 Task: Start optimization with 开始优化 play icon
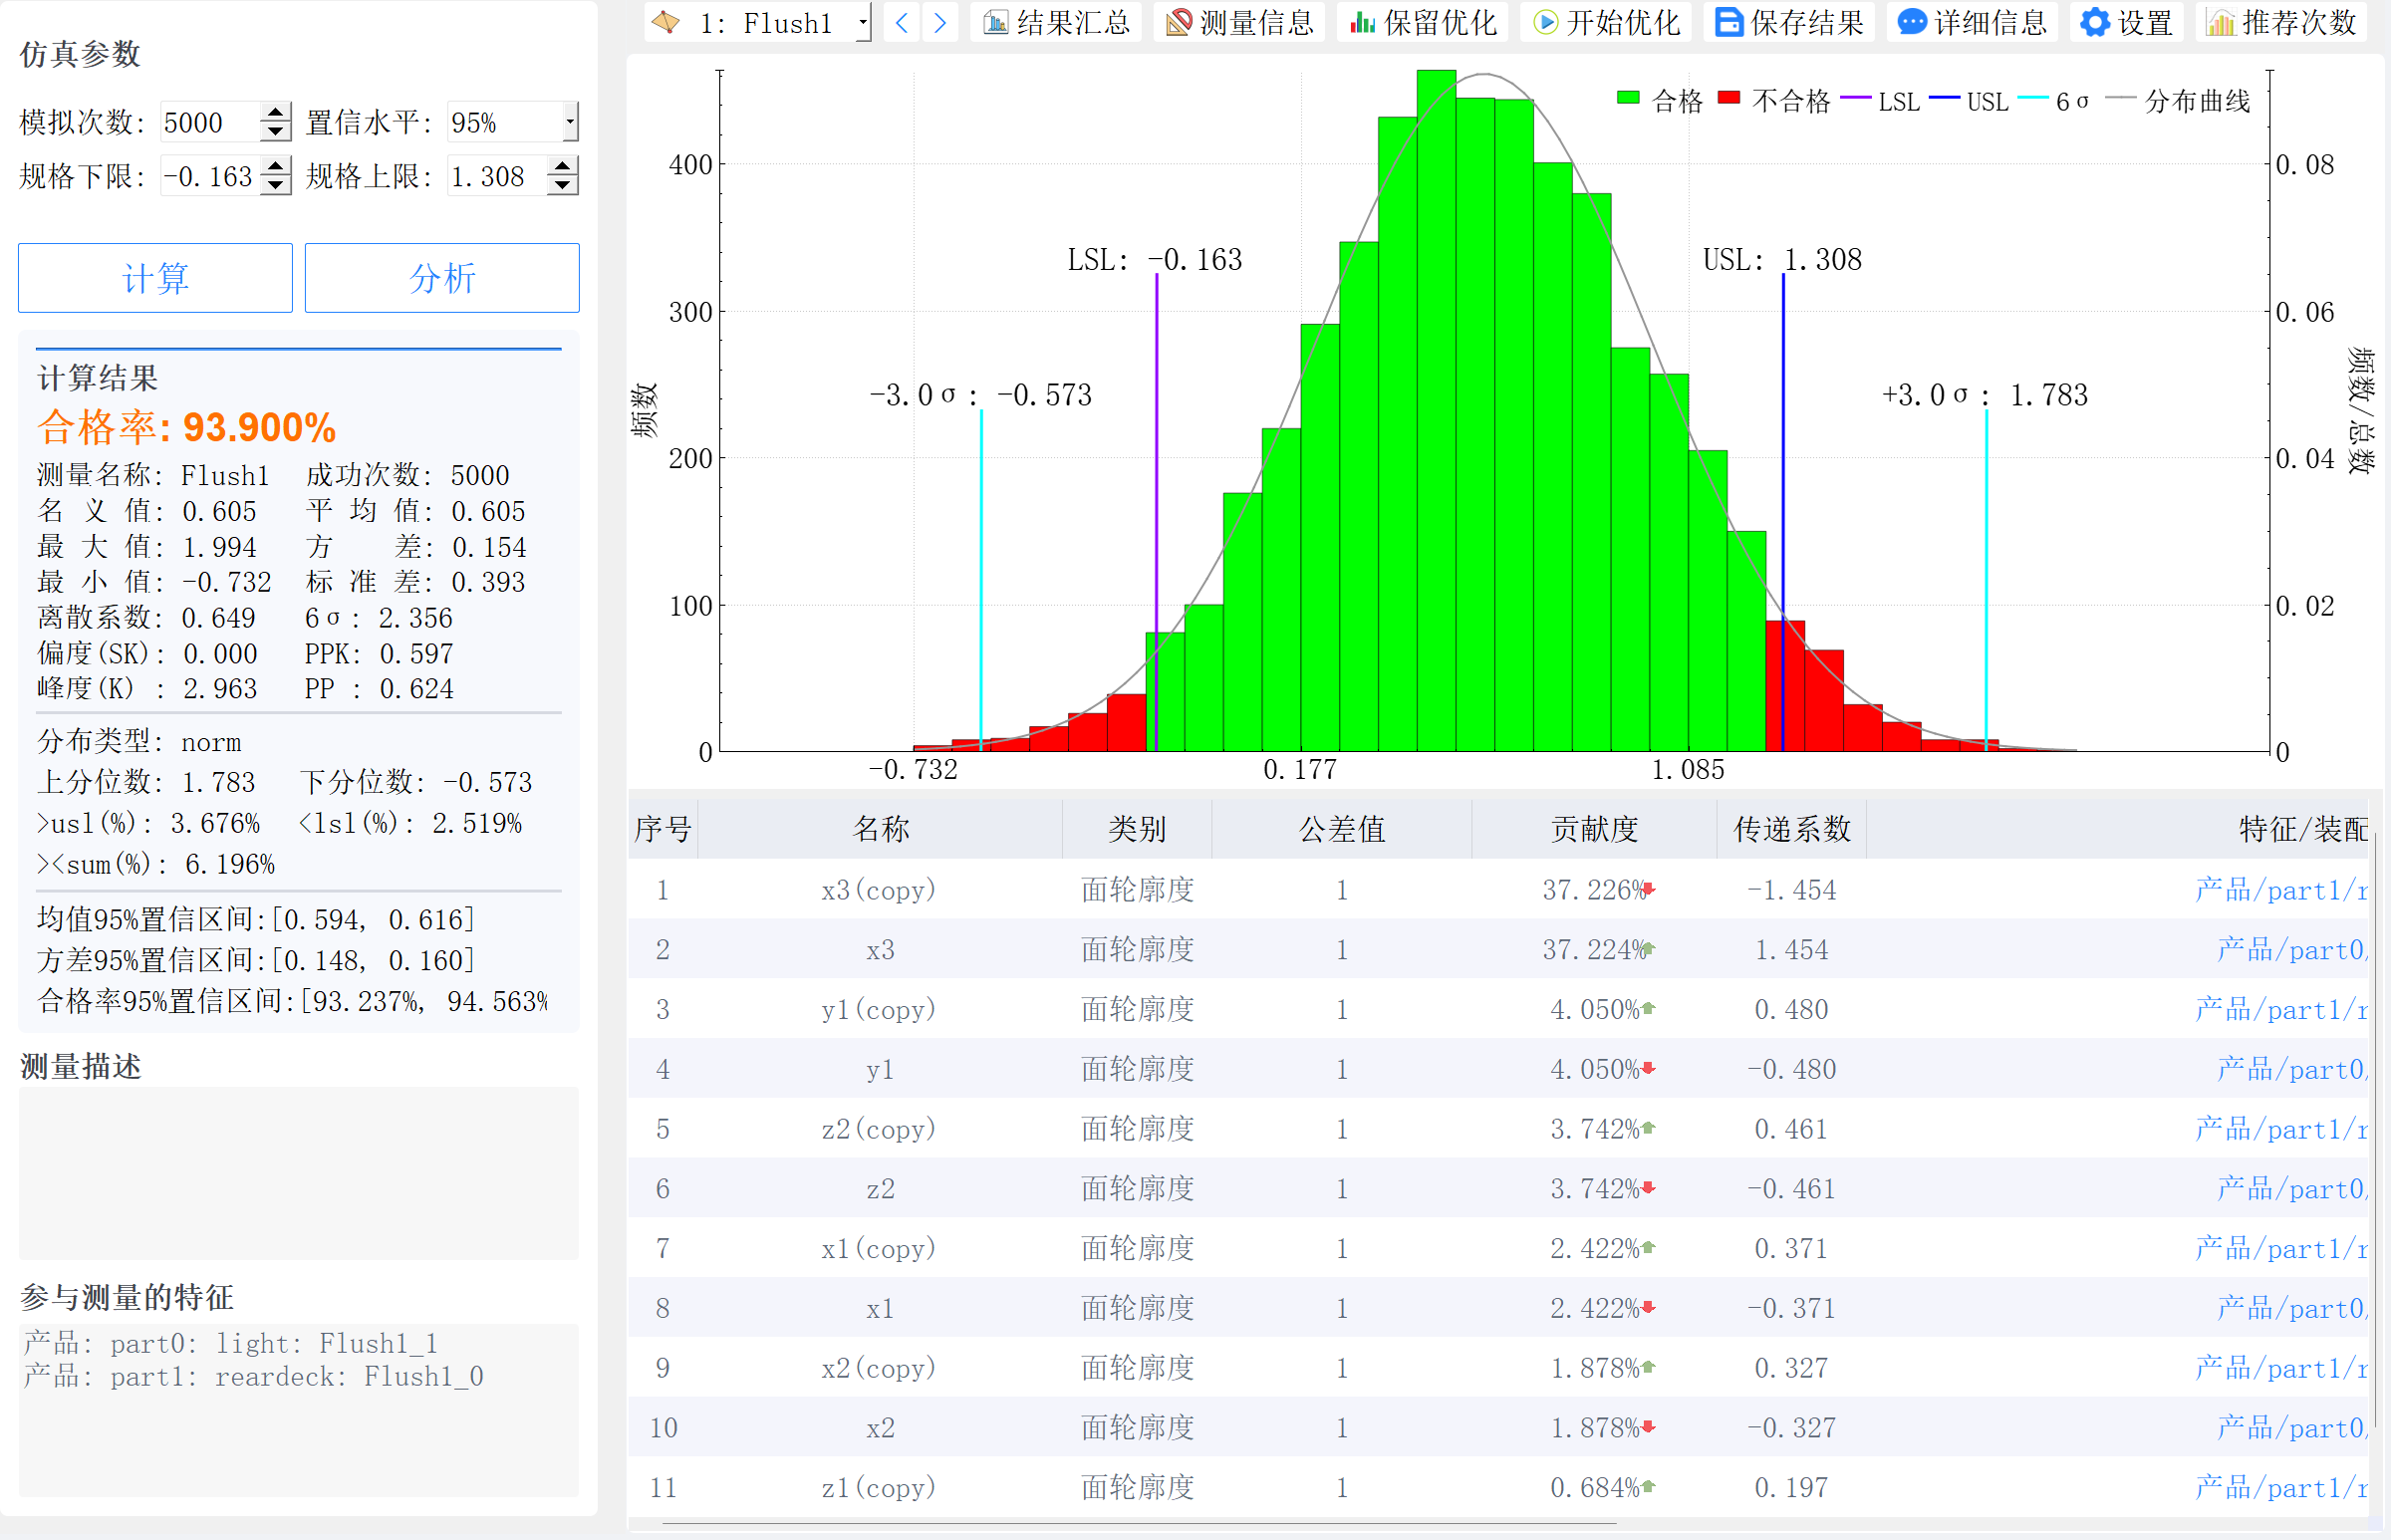point(1546,22)
